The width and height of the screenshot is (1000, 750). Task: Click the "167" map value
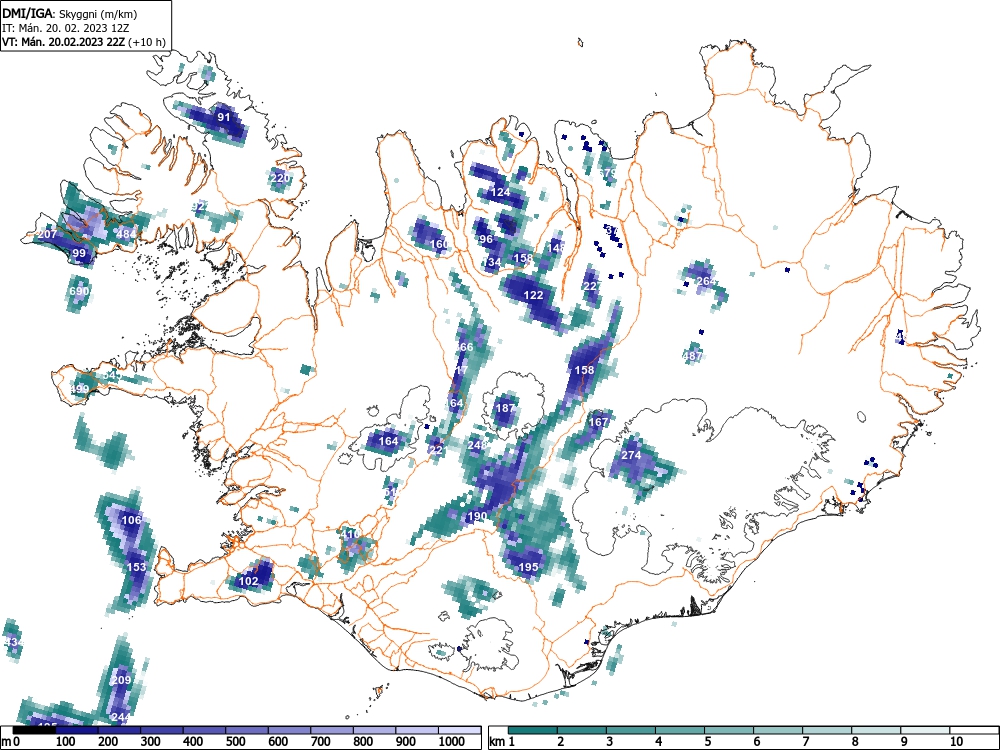click(x=598, y=422)
